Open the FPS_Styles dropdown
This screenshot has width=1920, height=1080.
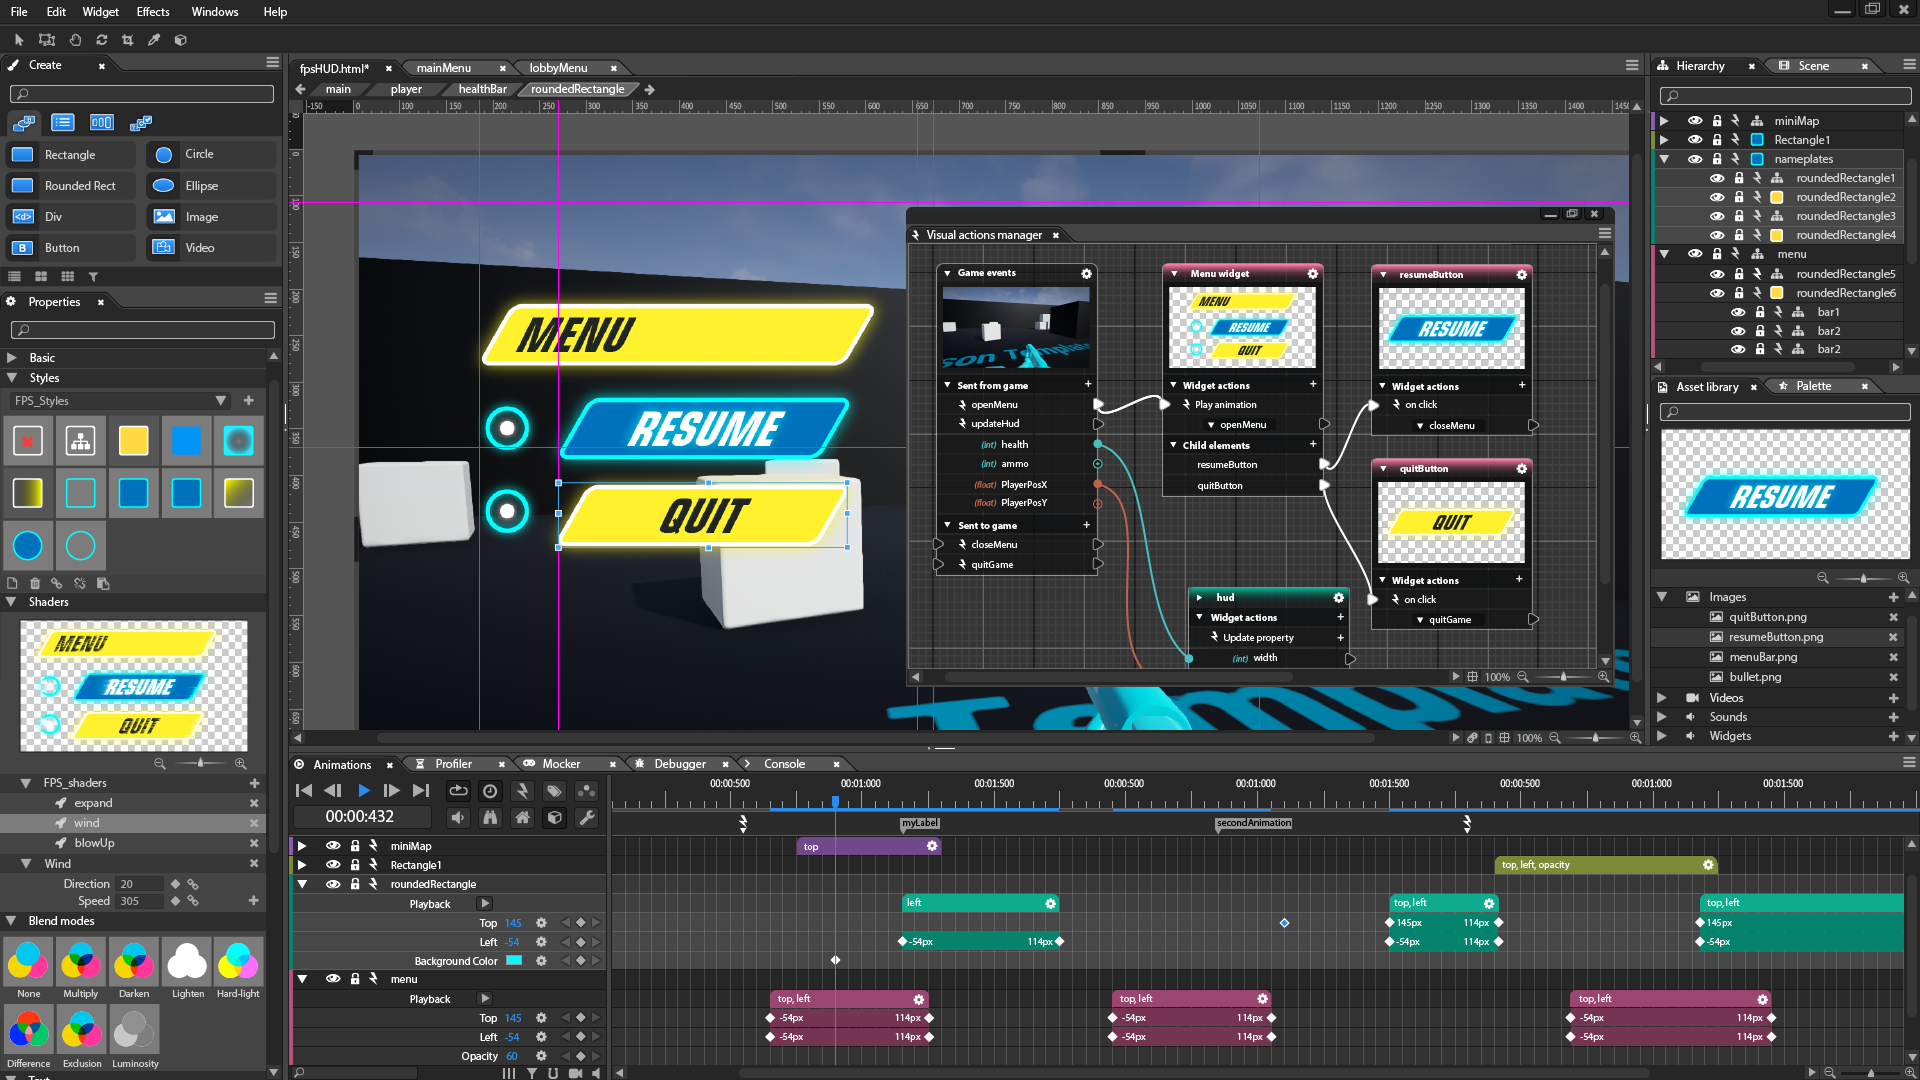[221, 401]
